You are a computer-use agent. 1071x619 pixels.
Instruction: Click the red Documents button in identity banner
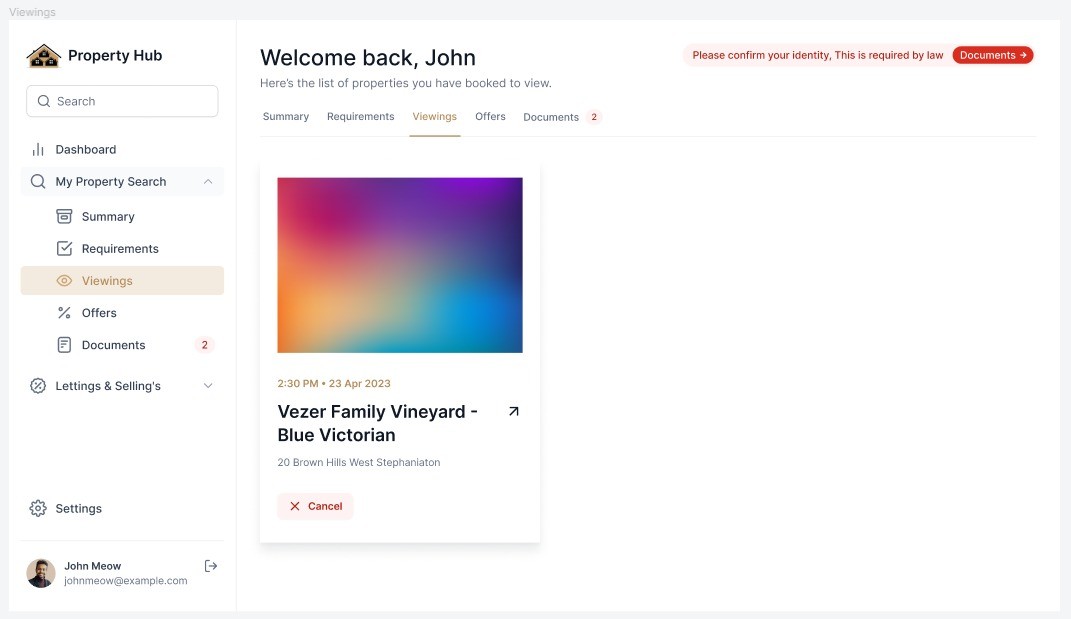click(x=992, y=55)
